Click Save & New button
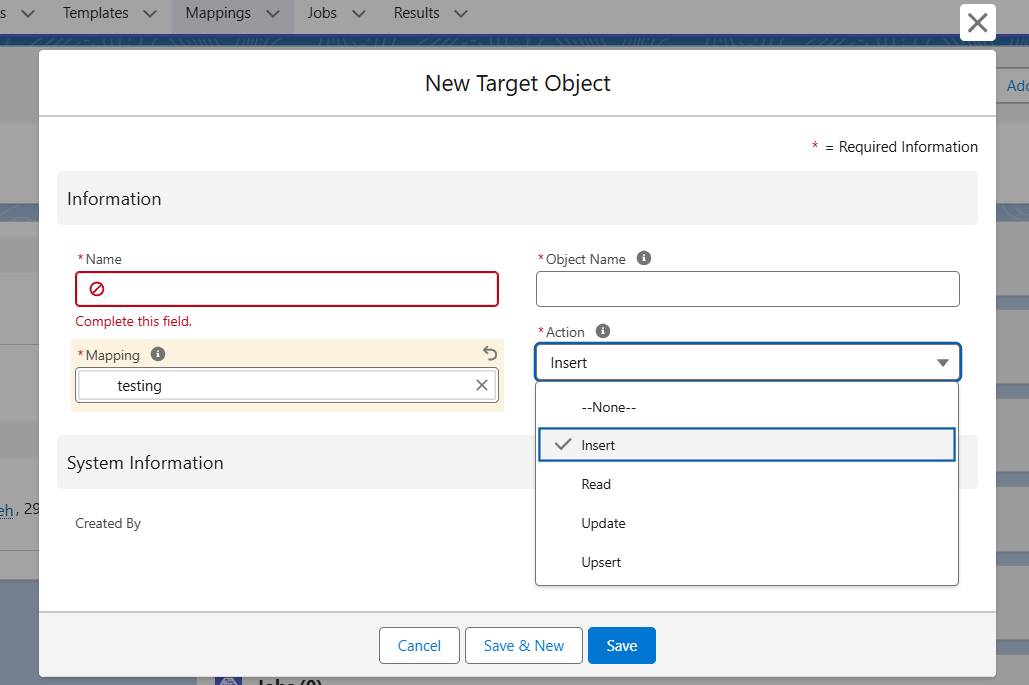 524,646
